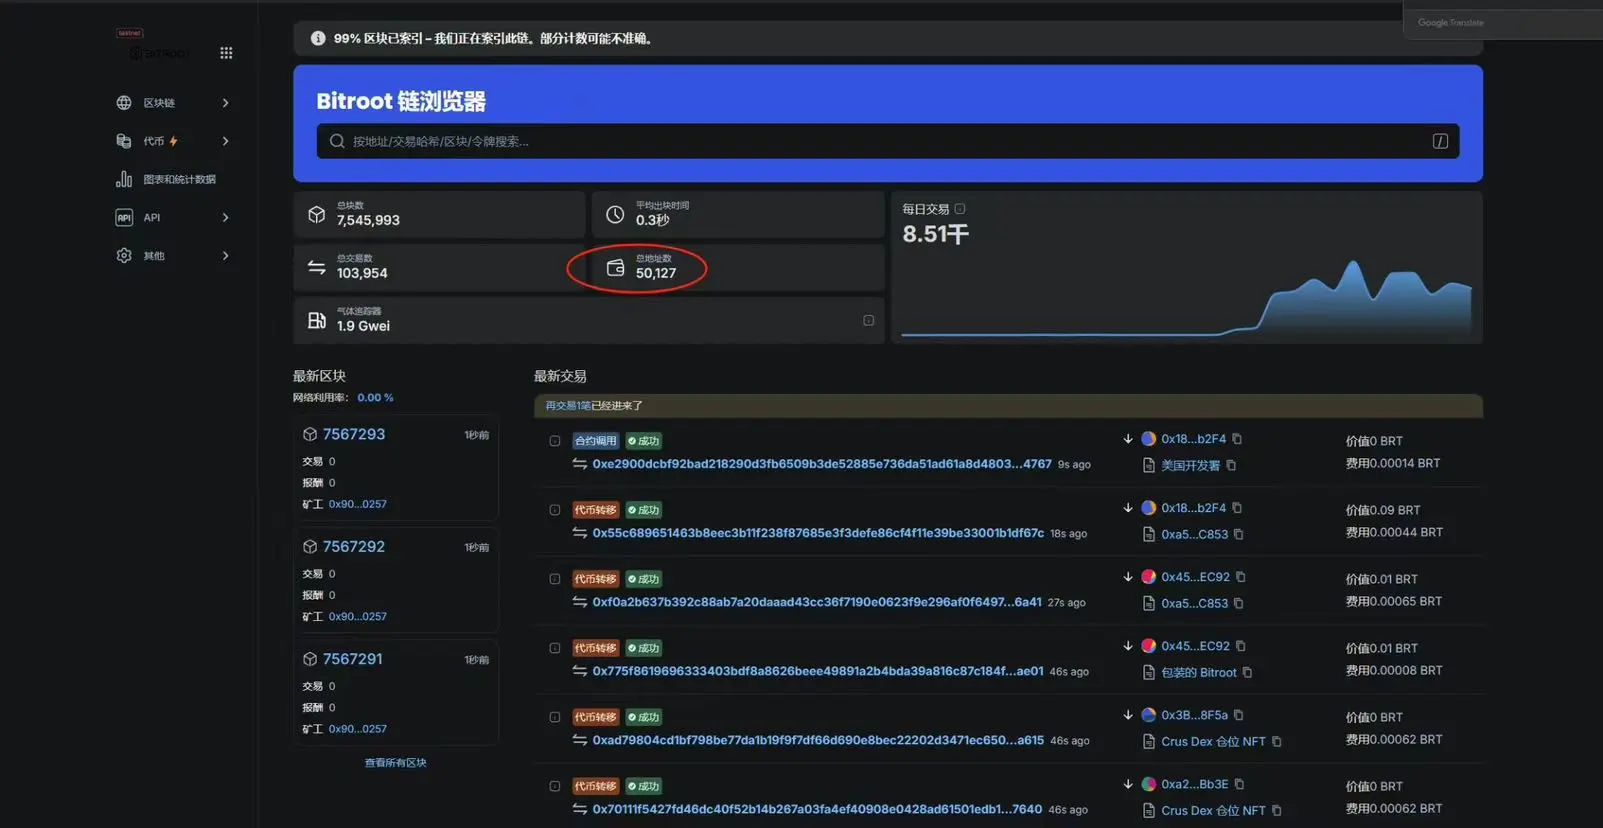Open additional info for transaction 0x70111f54…7640
The image size is (1603, 828).
[555, 786]
